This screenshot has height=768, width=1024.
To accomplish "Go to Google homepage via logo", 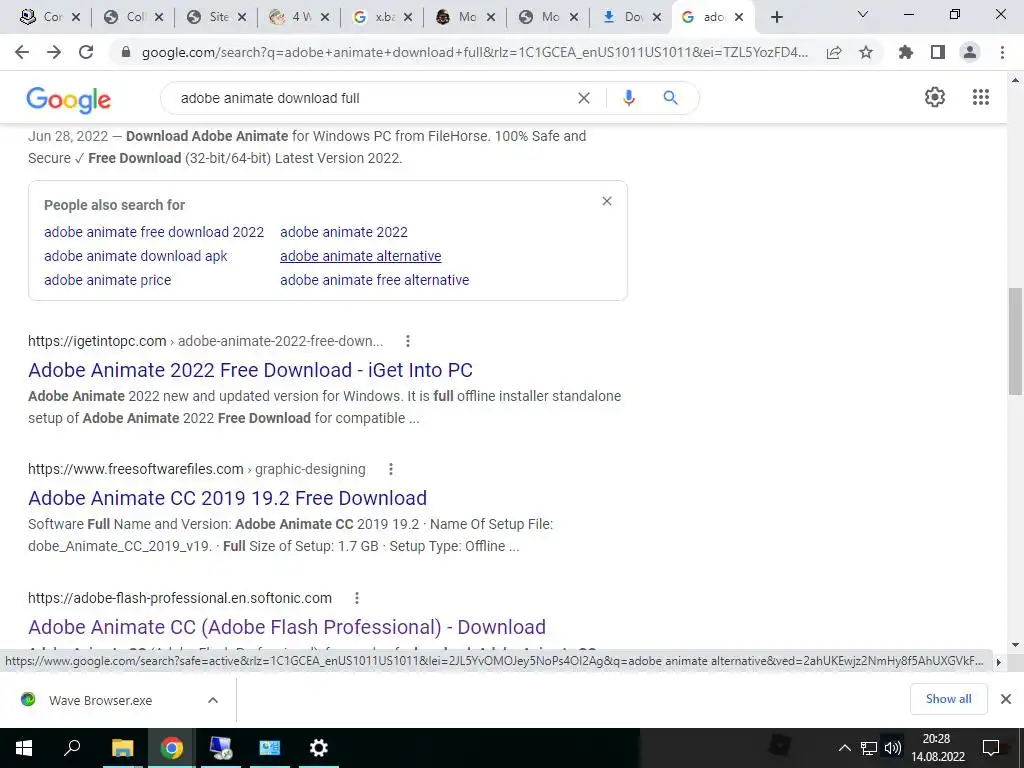I will pyautogui.click(x=69, y=100).
